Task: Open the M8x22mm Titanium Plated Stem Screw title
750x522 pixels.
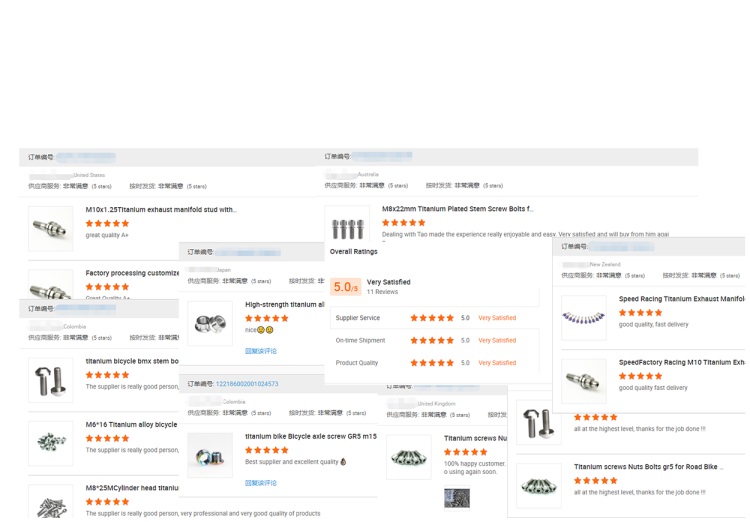Action: click(x=457, y=210)
